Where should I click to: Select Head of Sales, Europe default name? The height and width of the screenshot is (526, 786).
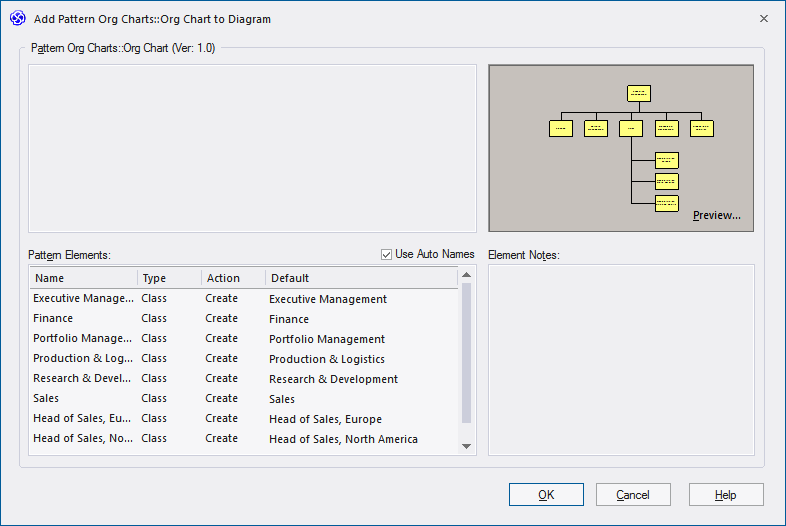coord(325,419)
